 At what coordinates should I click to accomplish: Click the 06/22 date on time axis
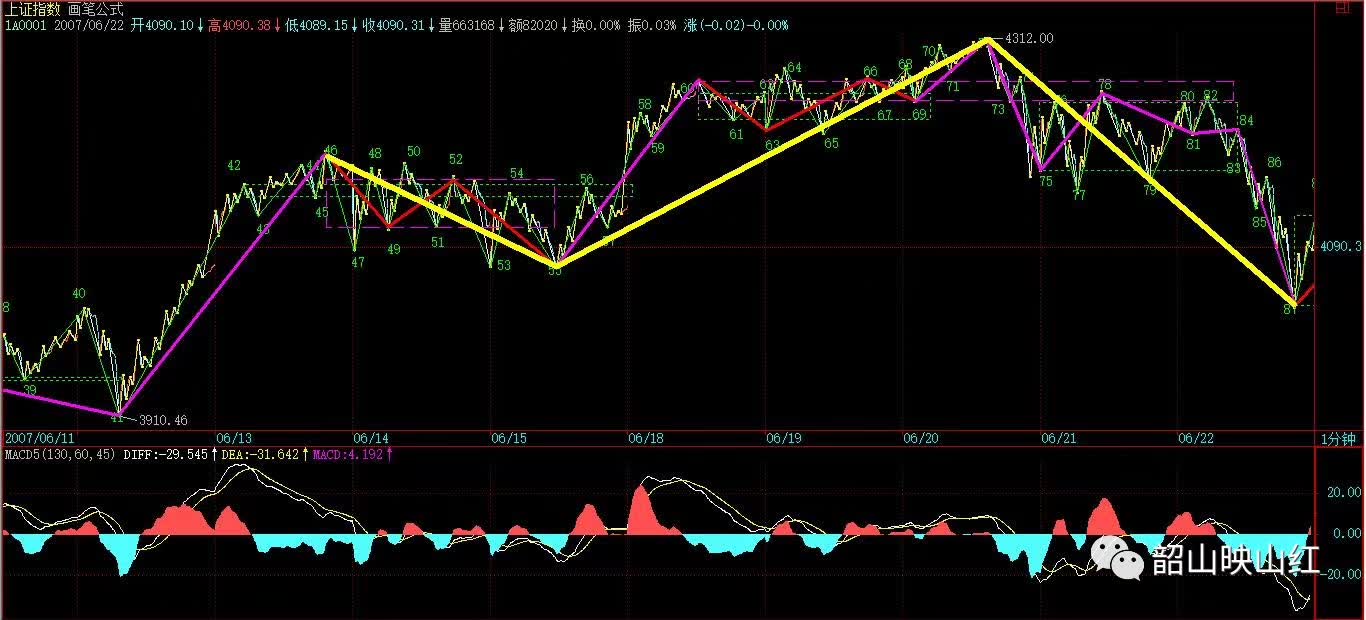coord(1196,439)
